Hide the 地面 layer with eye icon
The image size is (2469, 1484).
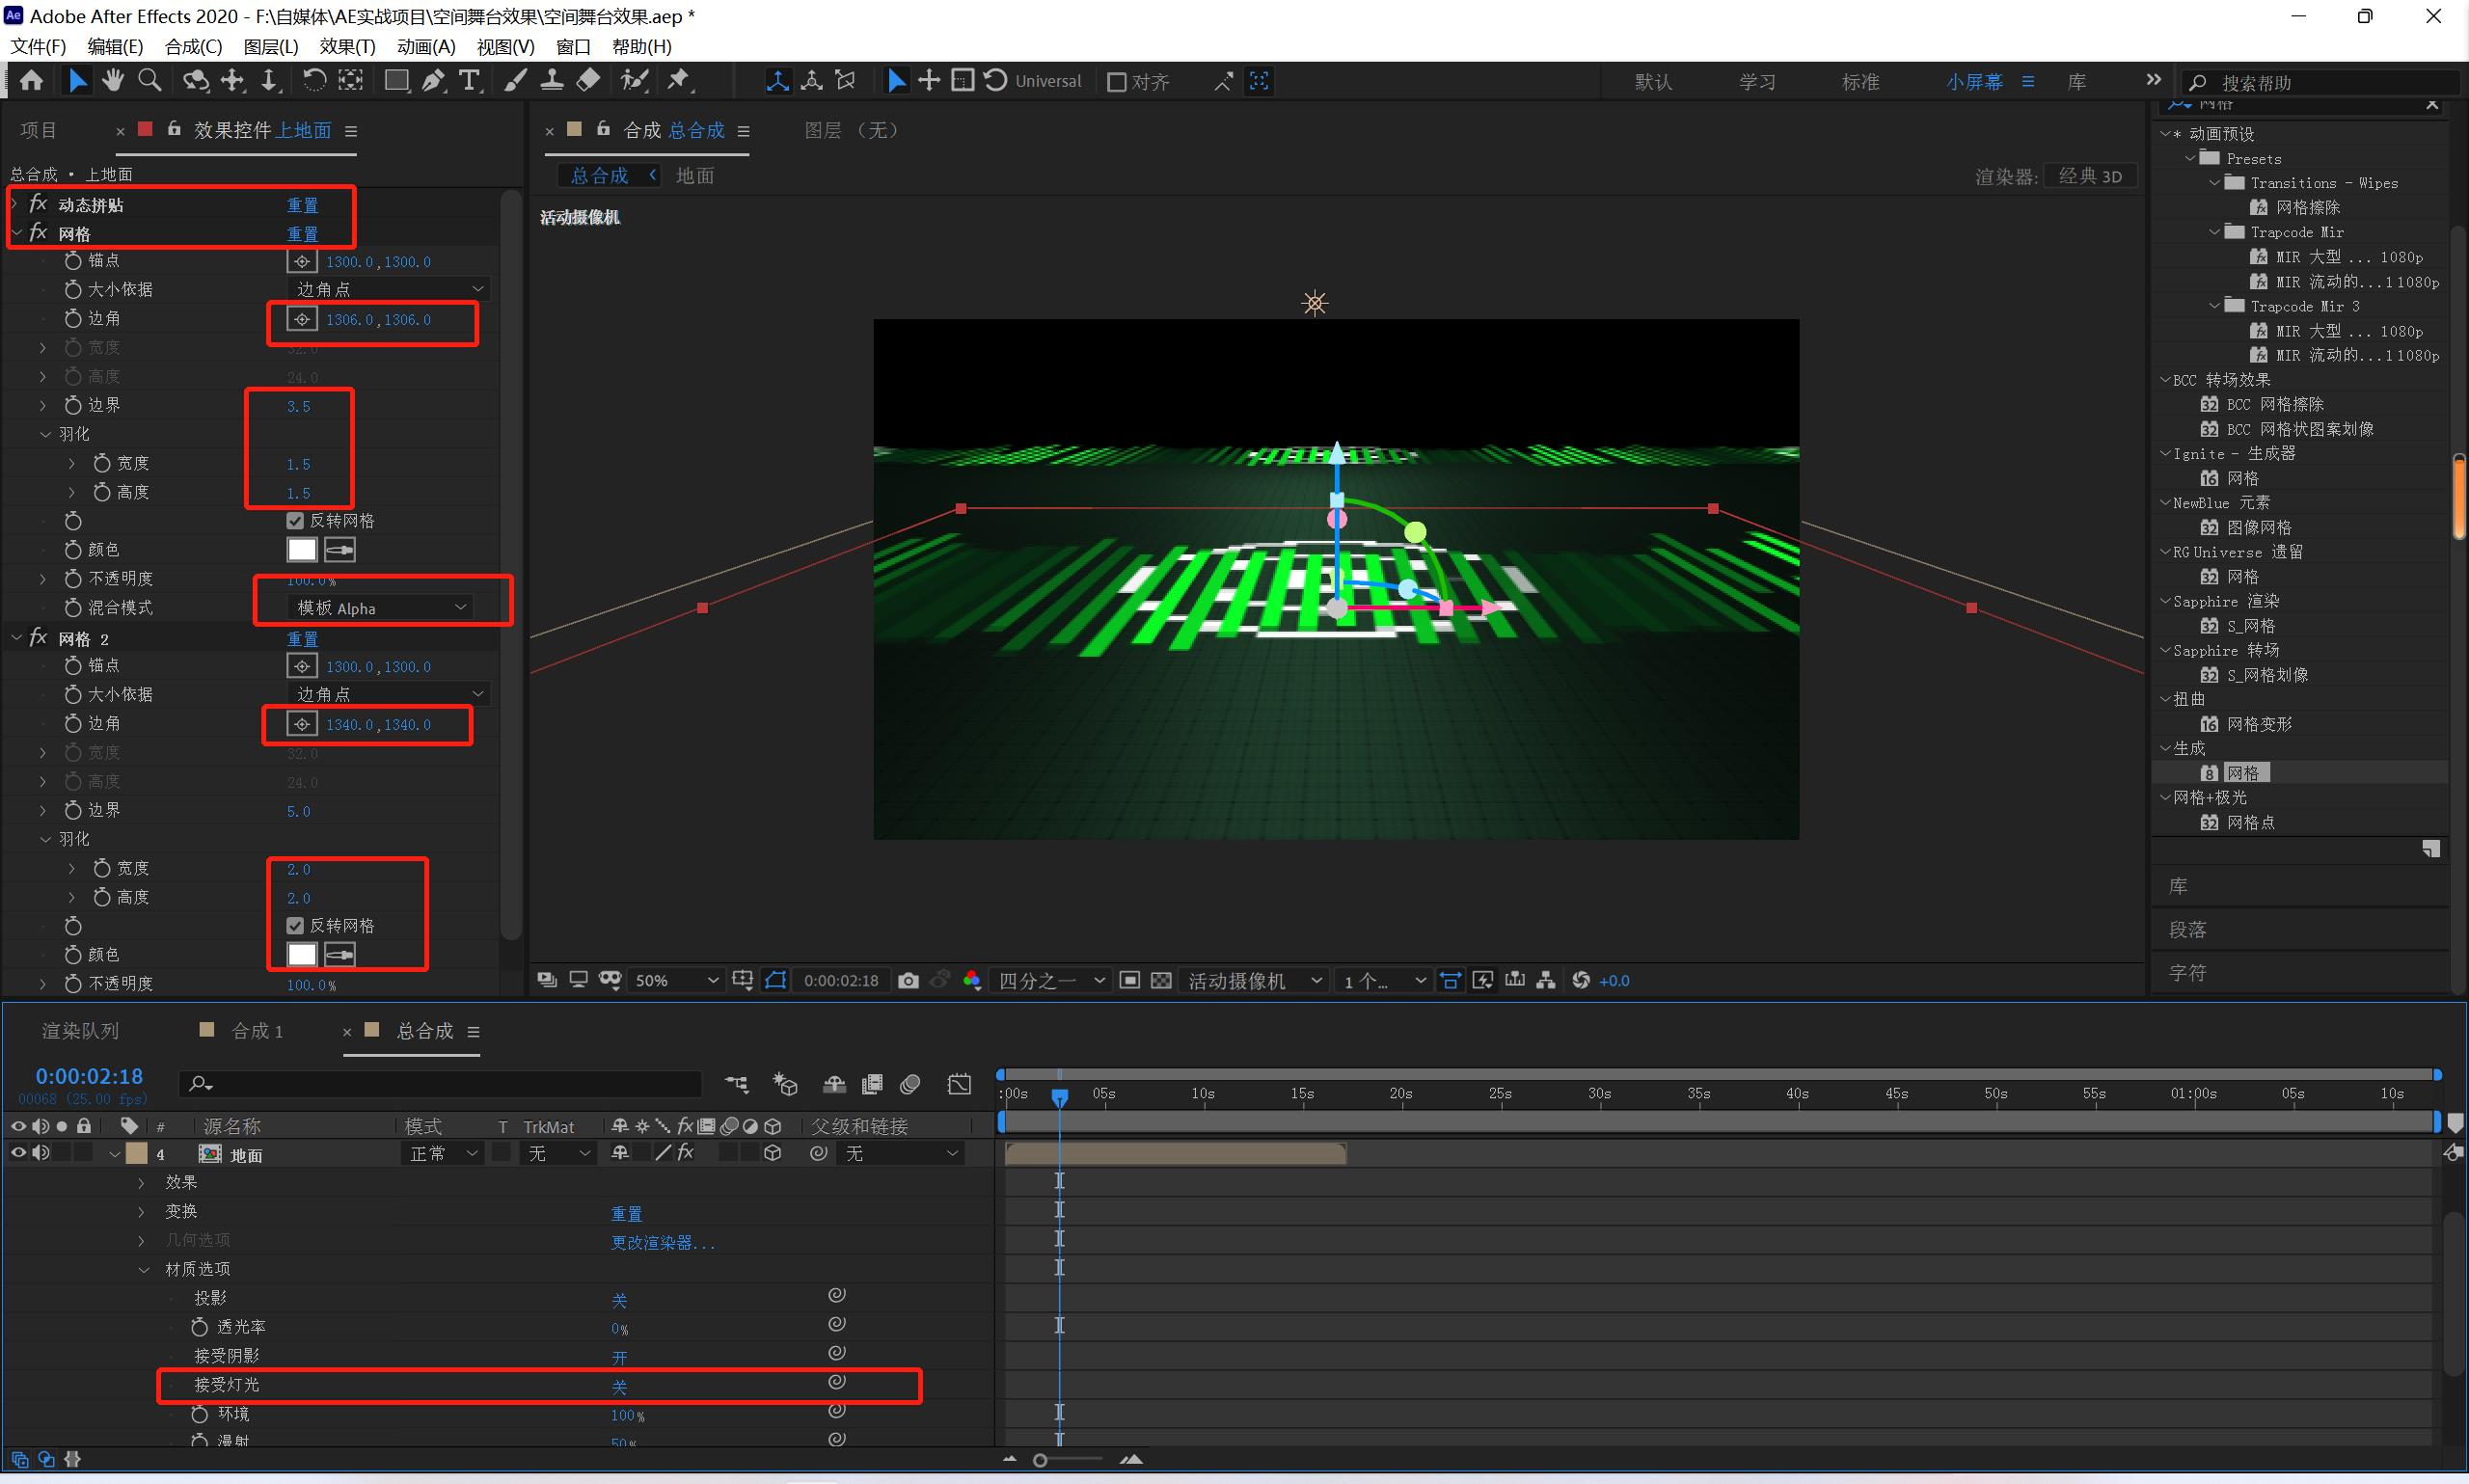click(x=18, y=1154)
